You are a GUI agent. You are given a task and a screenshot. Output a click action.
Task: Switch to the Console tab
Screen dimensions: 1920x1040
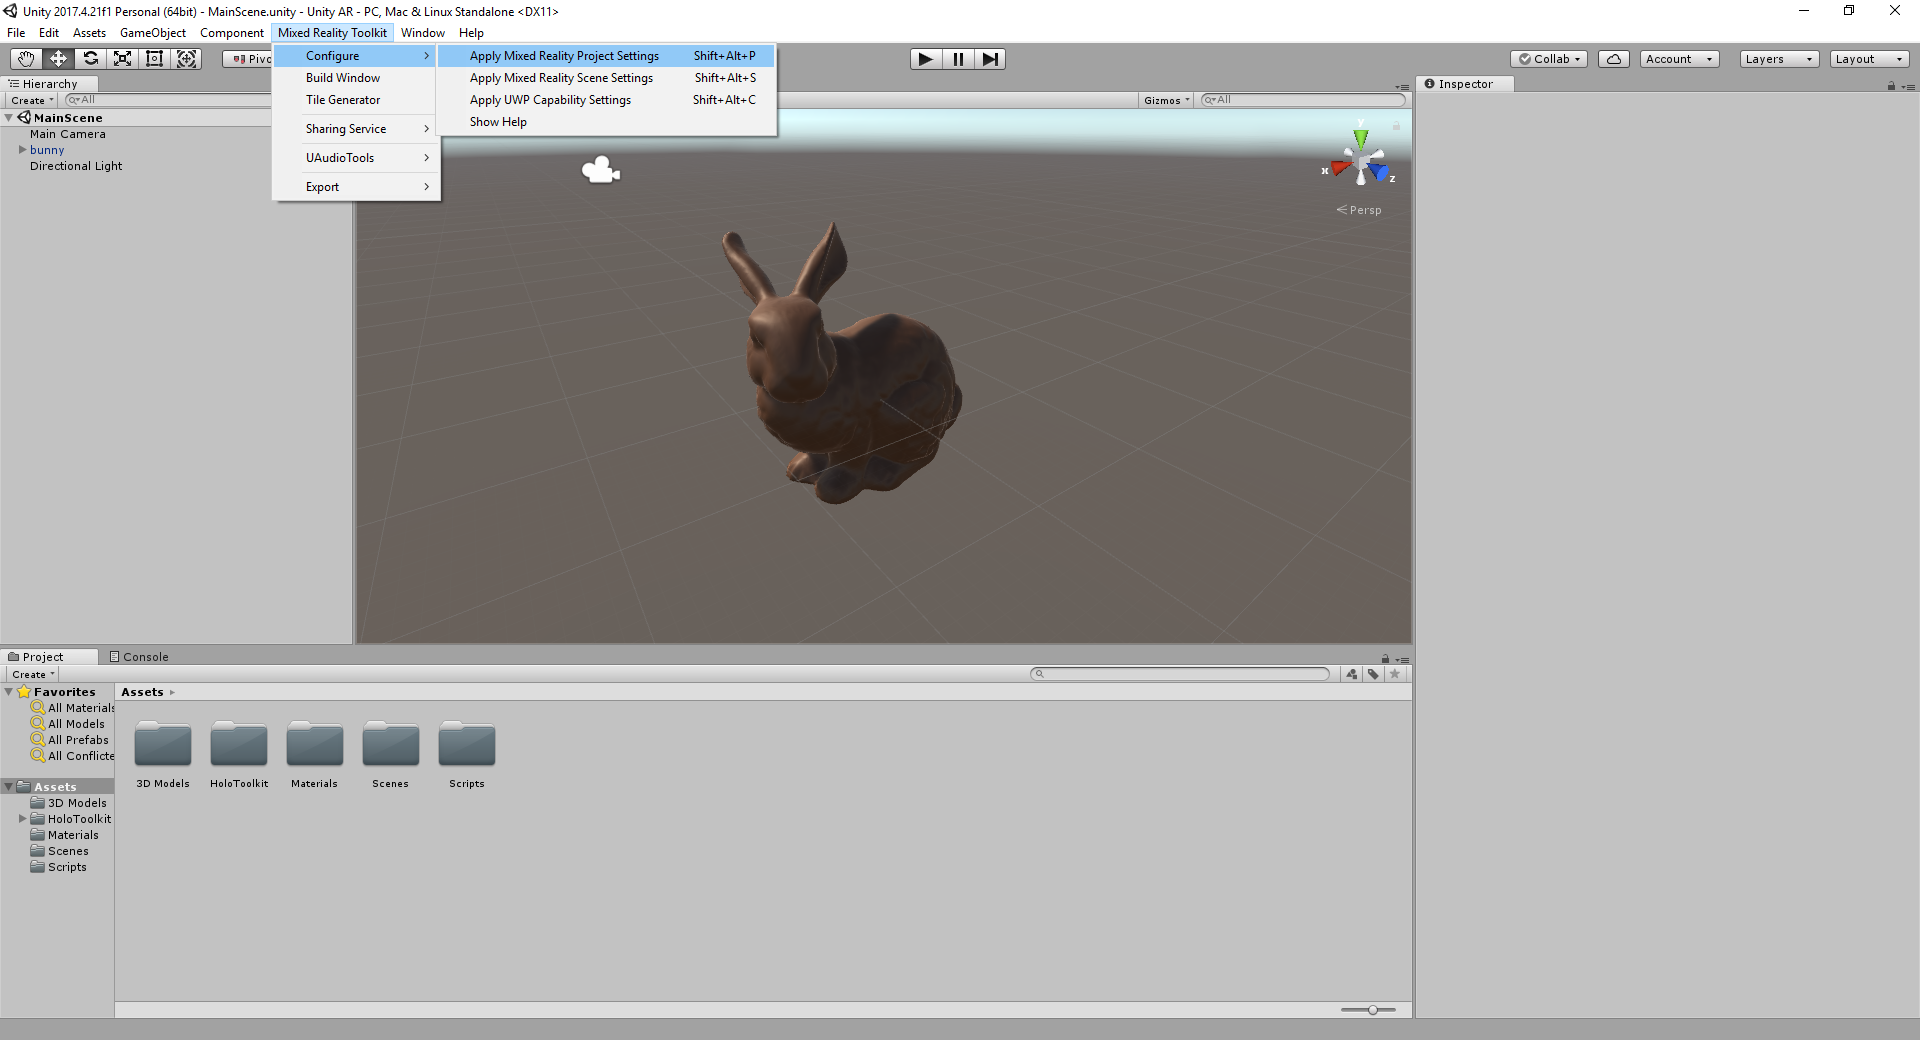click(x=138, y=657)
